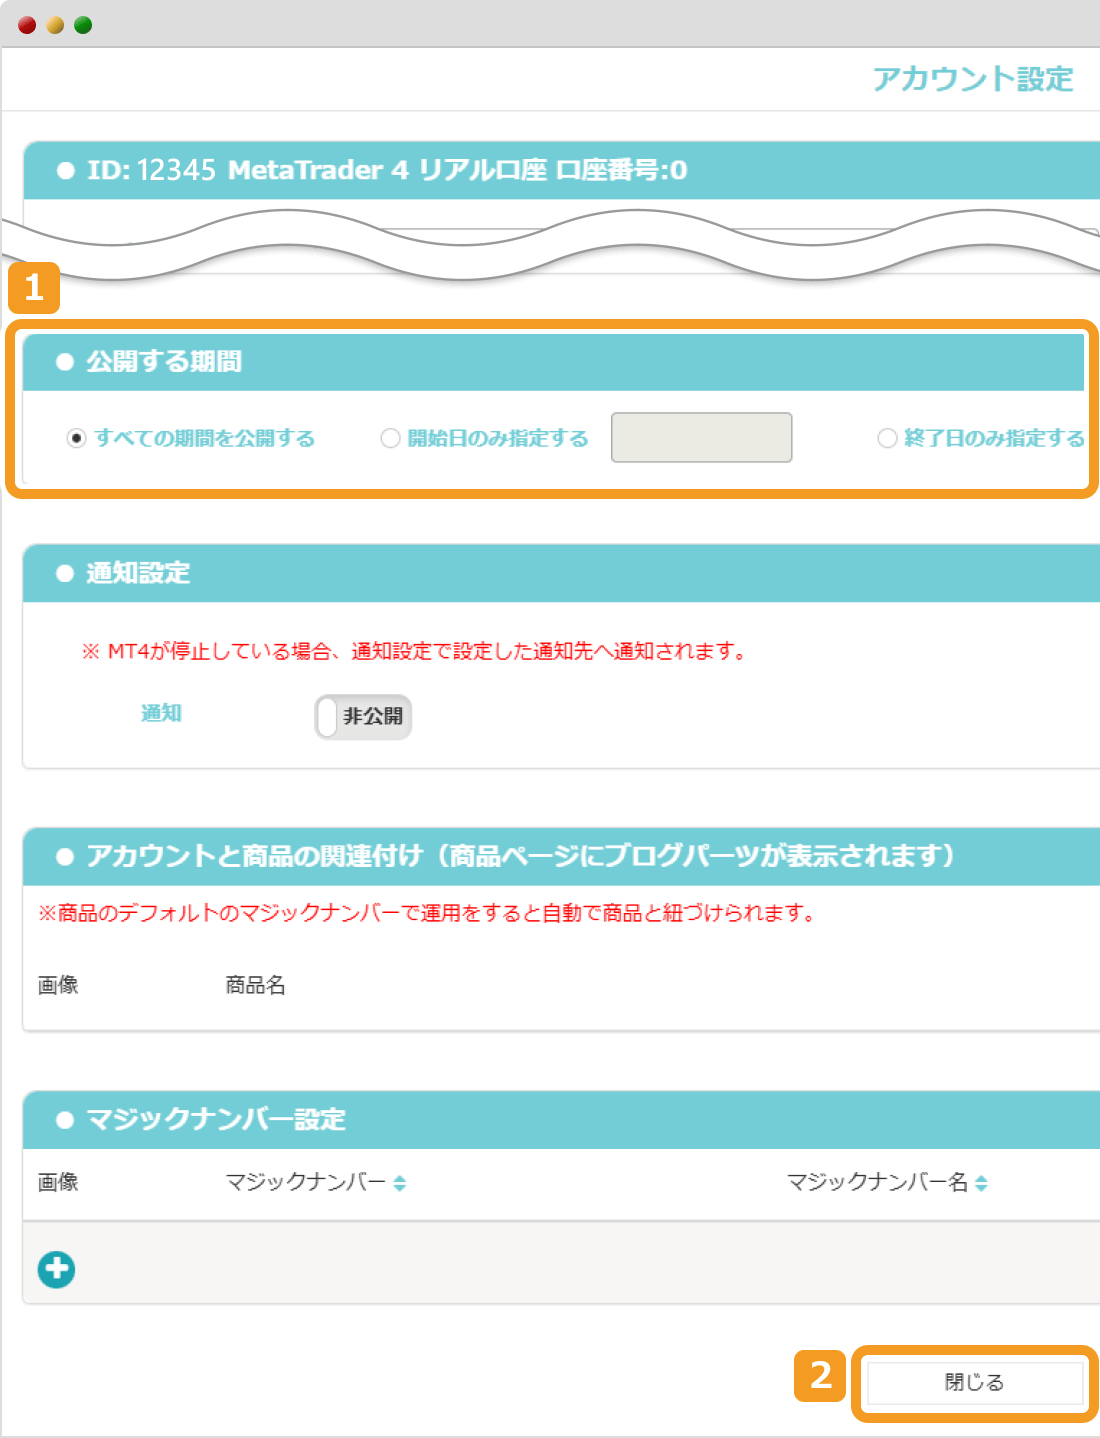
Task: Click the 商品名 column label
Action: pos(254,985)
